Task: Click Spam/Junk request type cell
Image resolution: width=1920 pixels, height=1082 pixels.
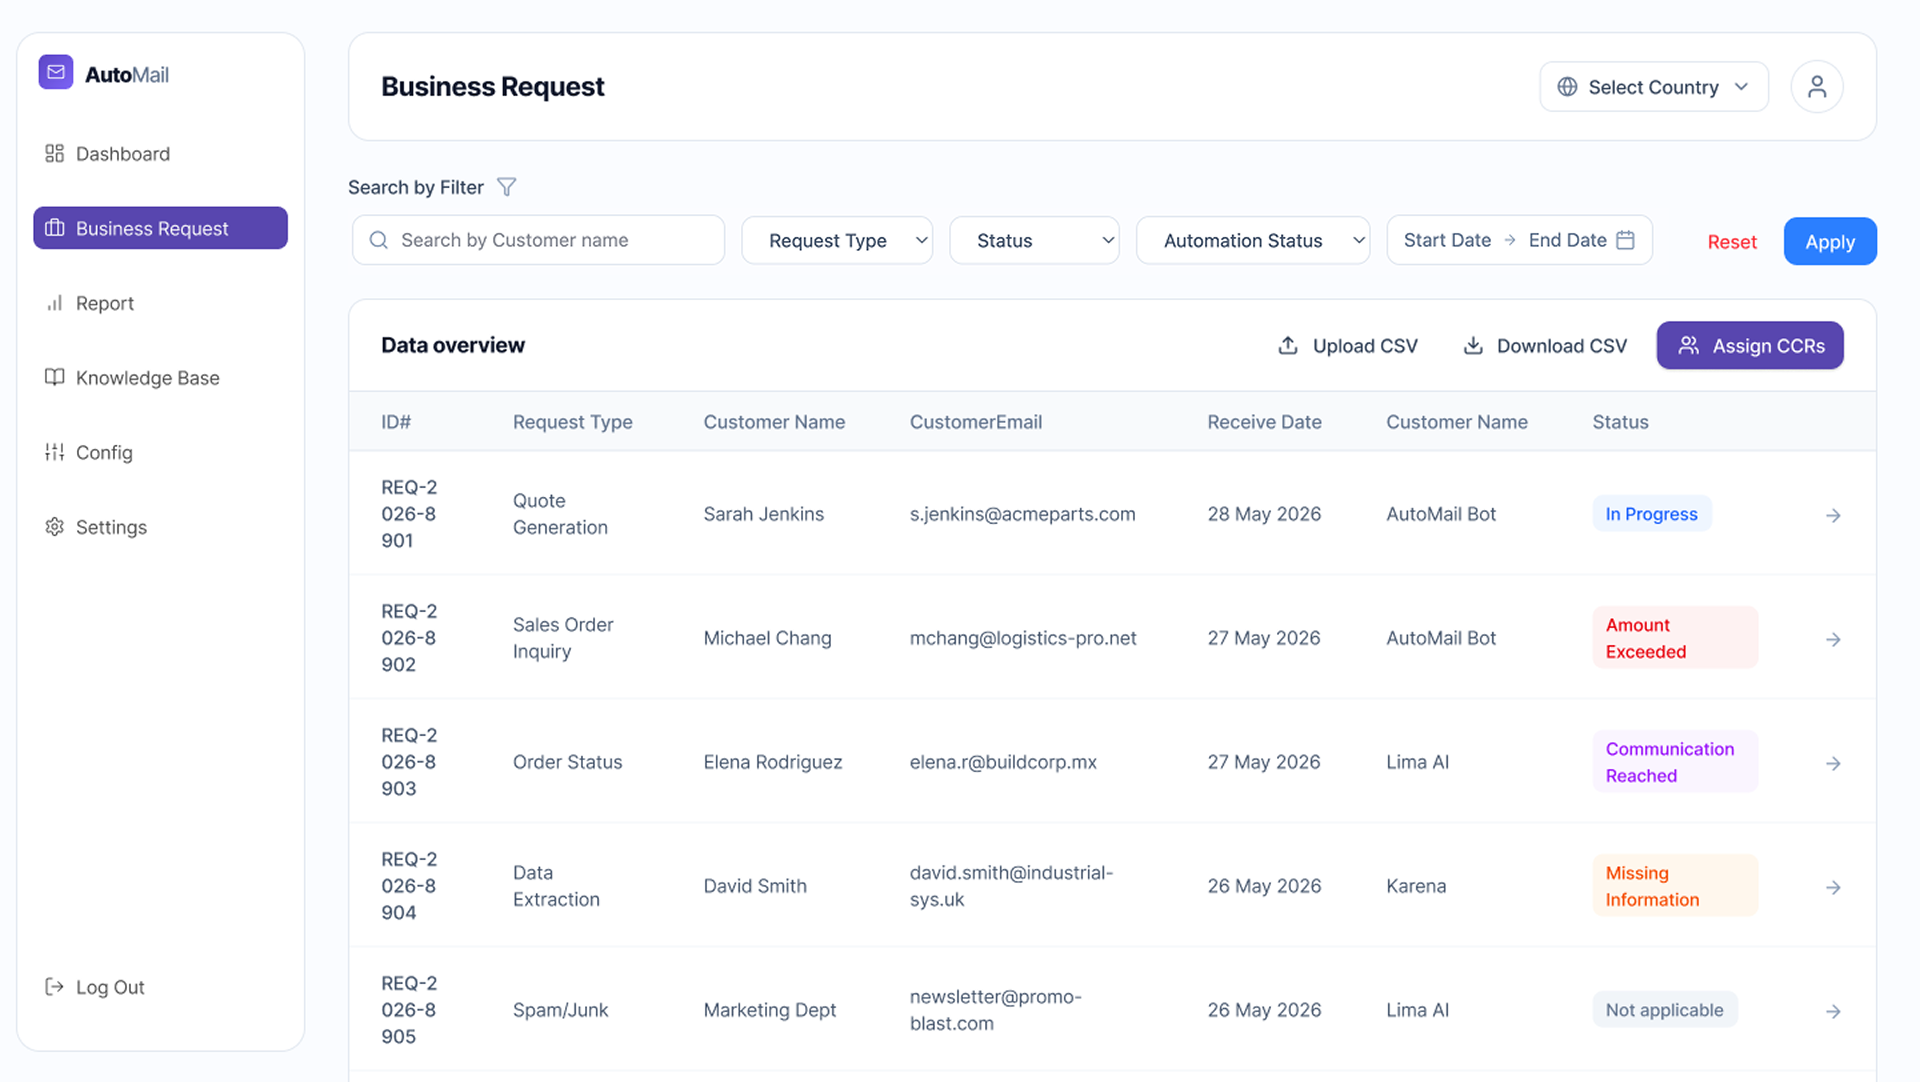Action: (560, 1010)
